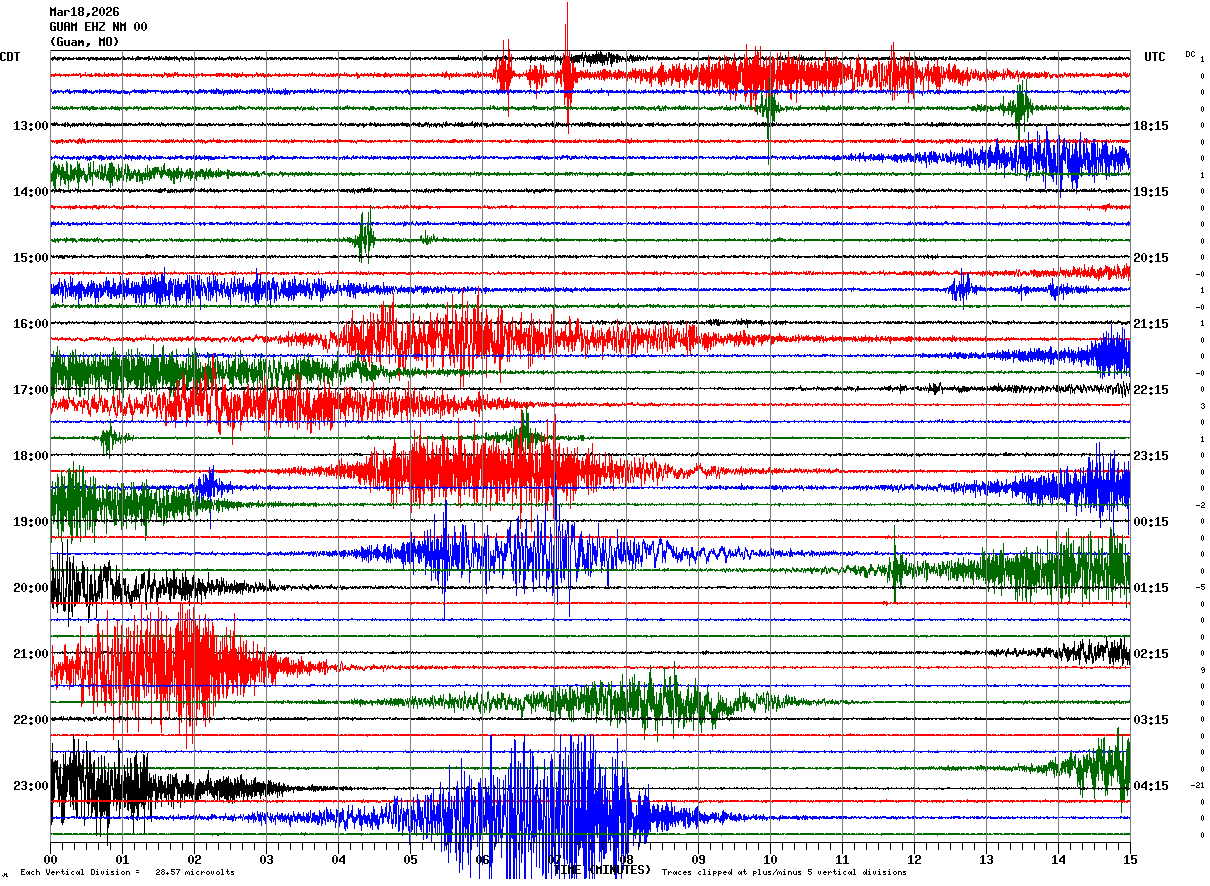Click the 01 minute axis tick label
Image resolution: width=1210 pixels, height=886 pixels.
click(122, 859)
